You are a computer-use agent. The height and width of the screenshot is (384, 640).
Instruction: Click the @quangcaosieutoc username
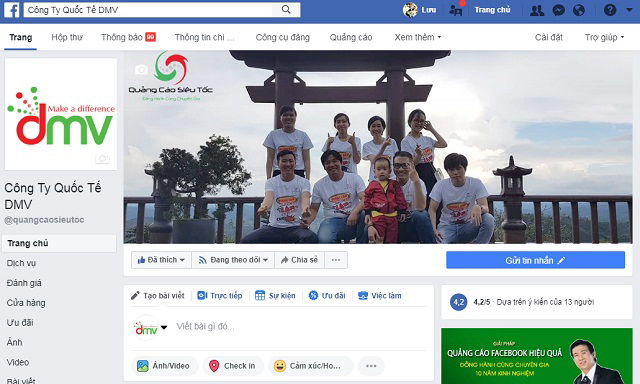pos(44,220)
